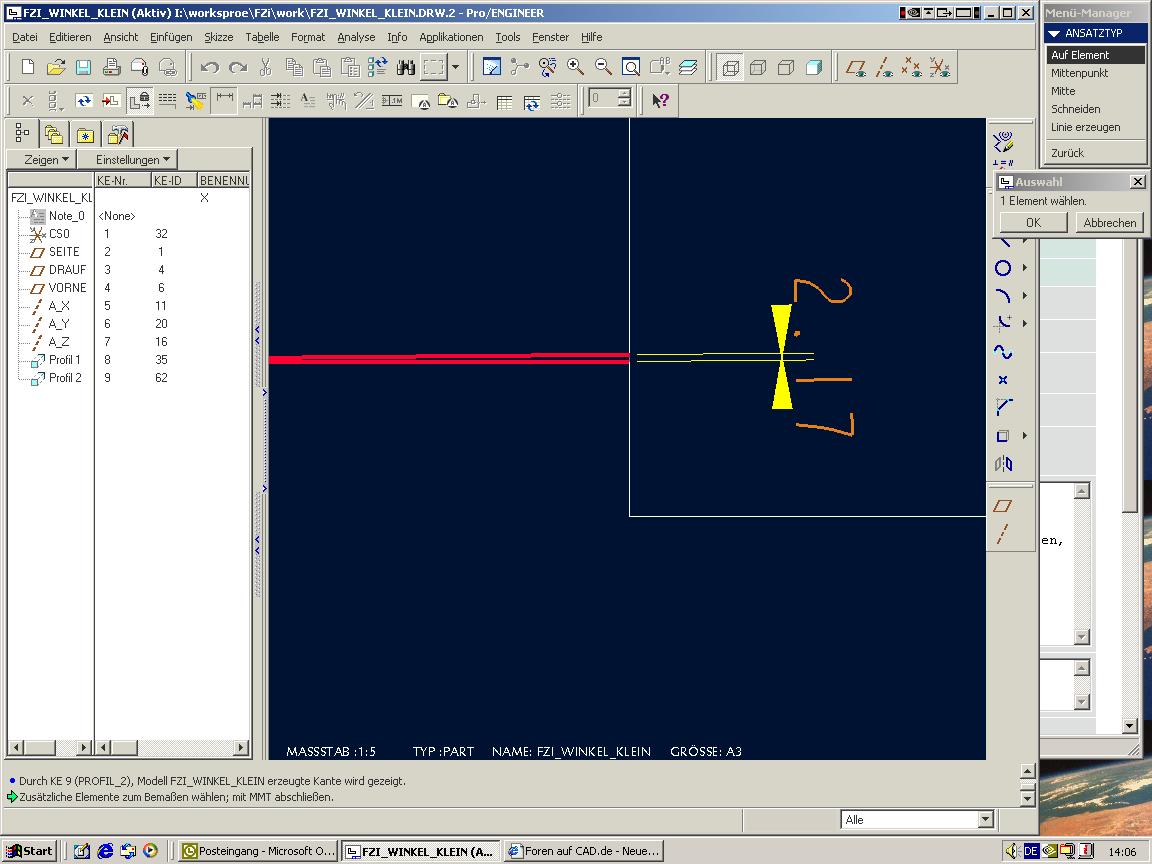Collapse the ANSATZTYP menu header

1094,33
